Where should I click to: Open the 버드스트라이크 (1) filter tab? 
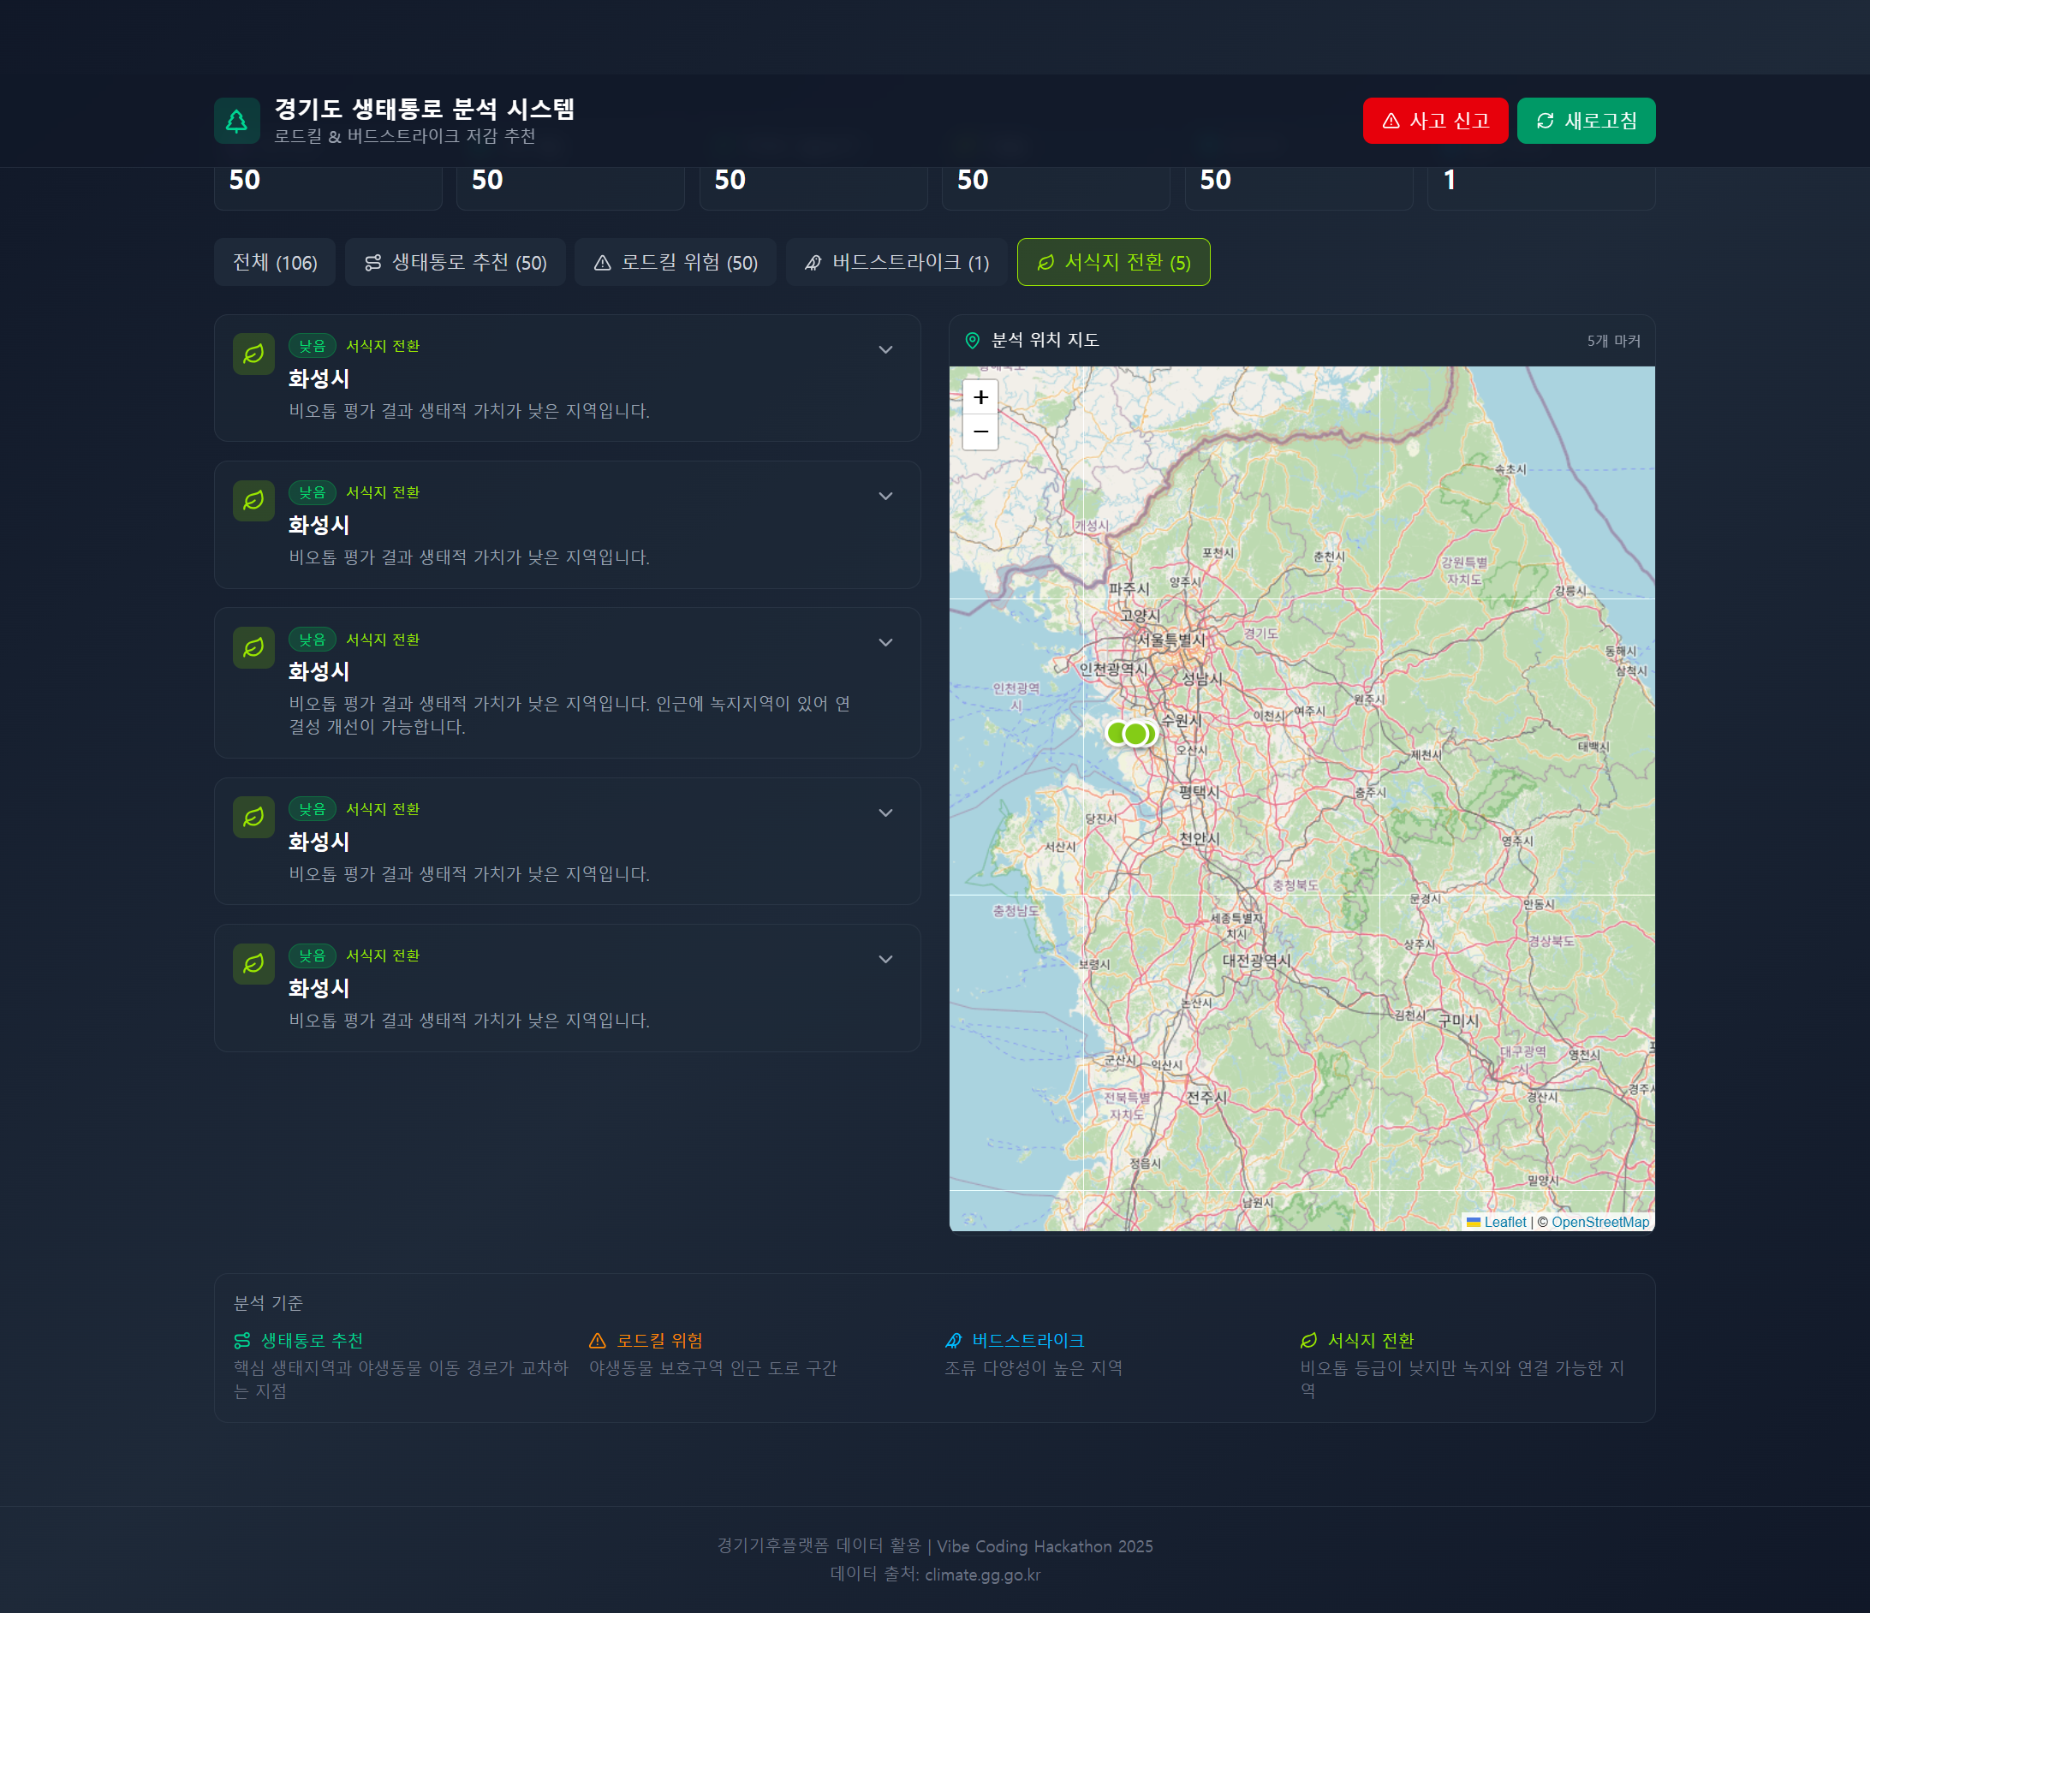[x=896, y=263]
